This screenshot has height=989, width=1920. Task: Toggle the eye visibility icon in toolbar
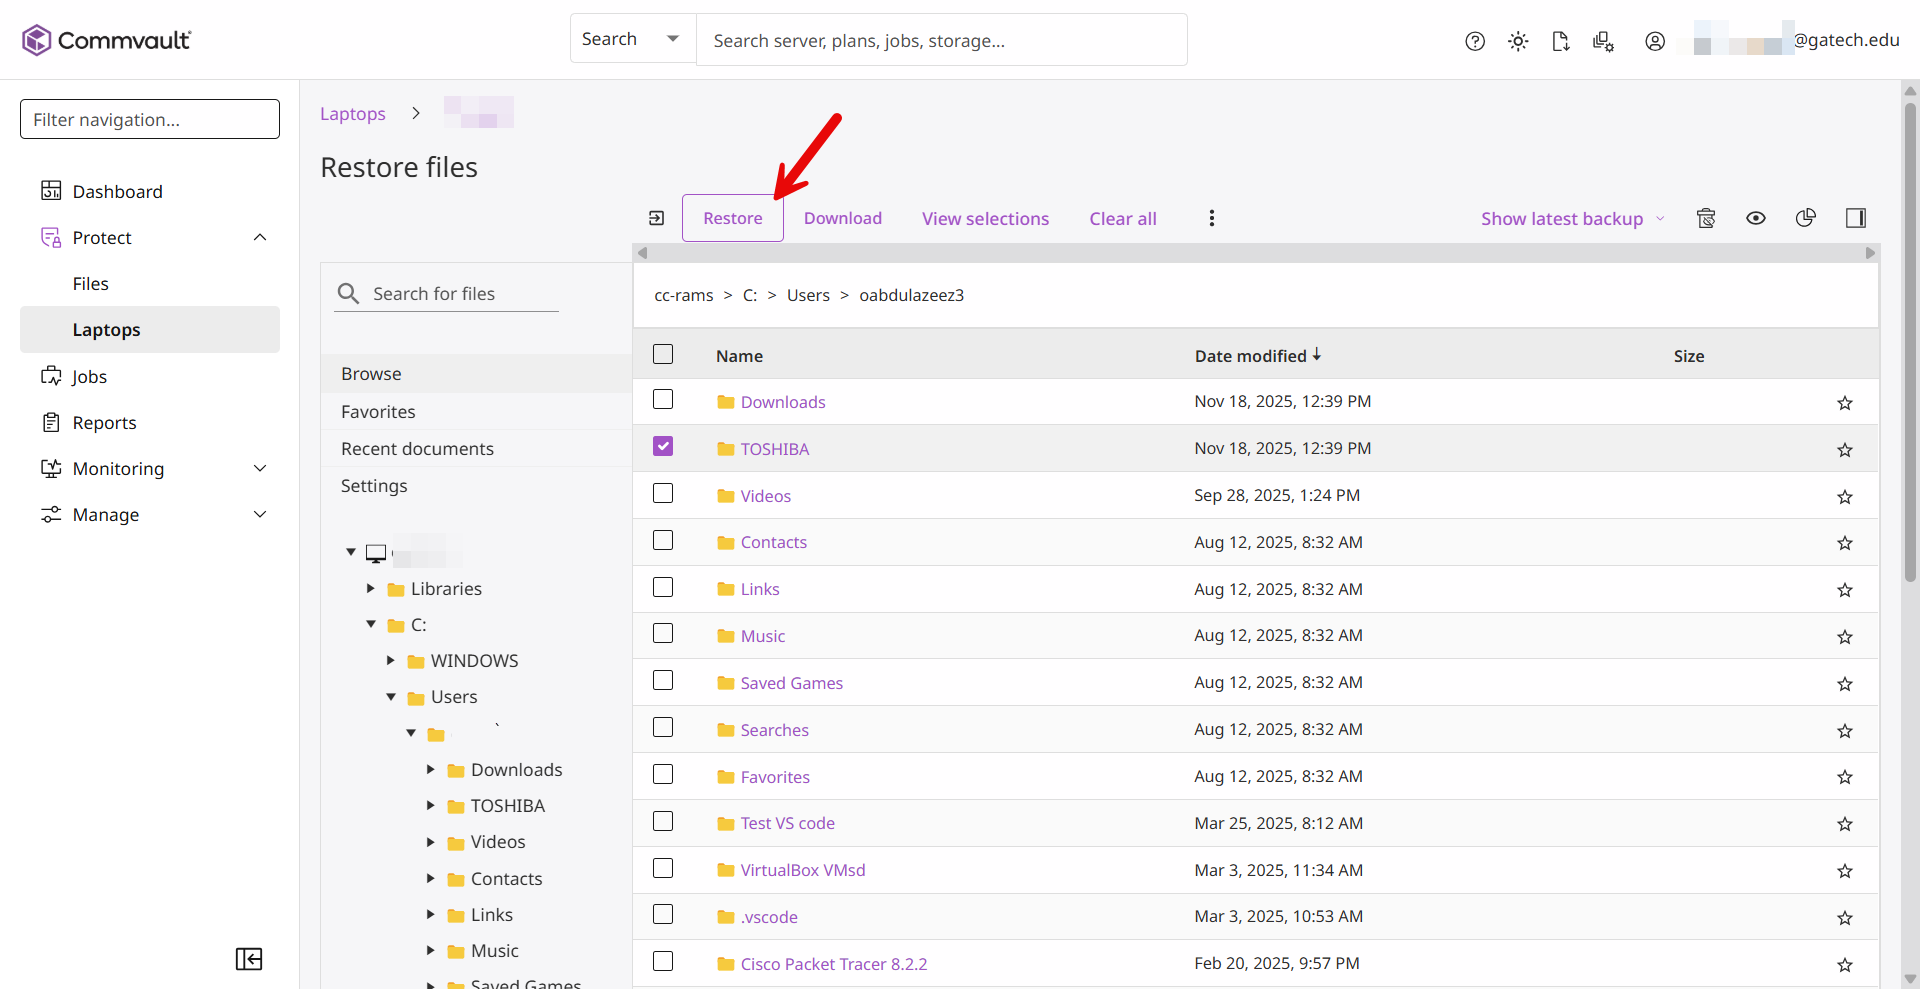(1755, 218)
